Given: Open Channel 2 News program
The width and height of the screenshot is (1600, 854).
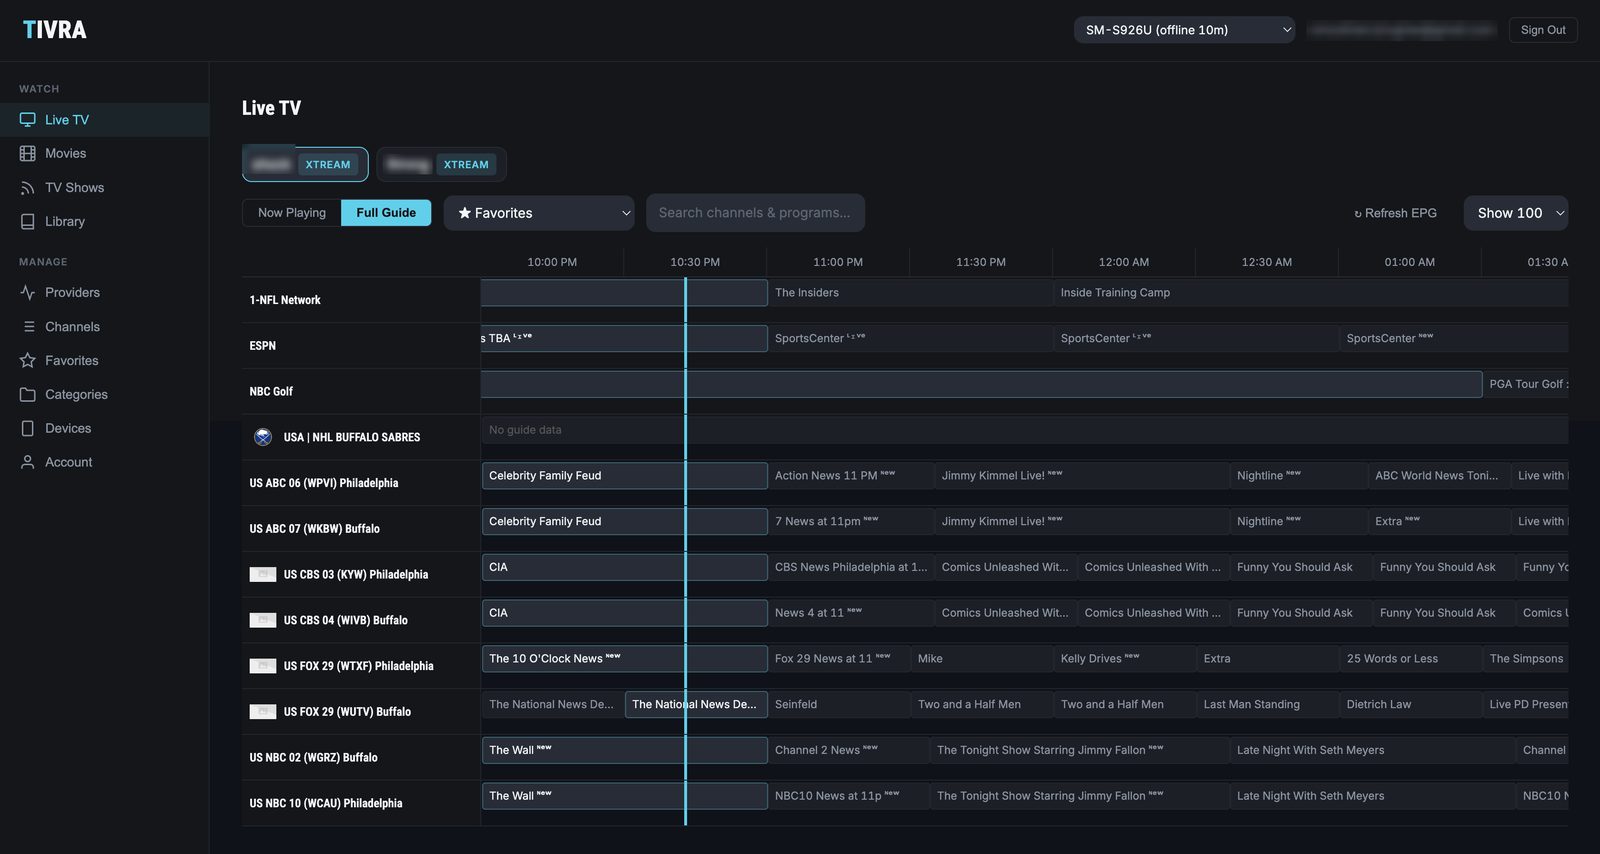Looking at the screenshot, I should click(x=848, y=750).
